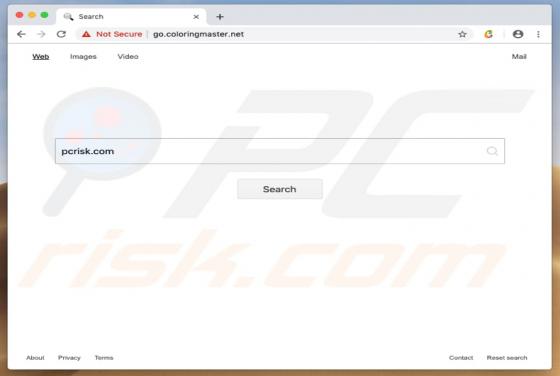Click the Reset search footer link
The height and width of the screenshot is (376, 560).
pyautogui.click(x=507, y=357)
